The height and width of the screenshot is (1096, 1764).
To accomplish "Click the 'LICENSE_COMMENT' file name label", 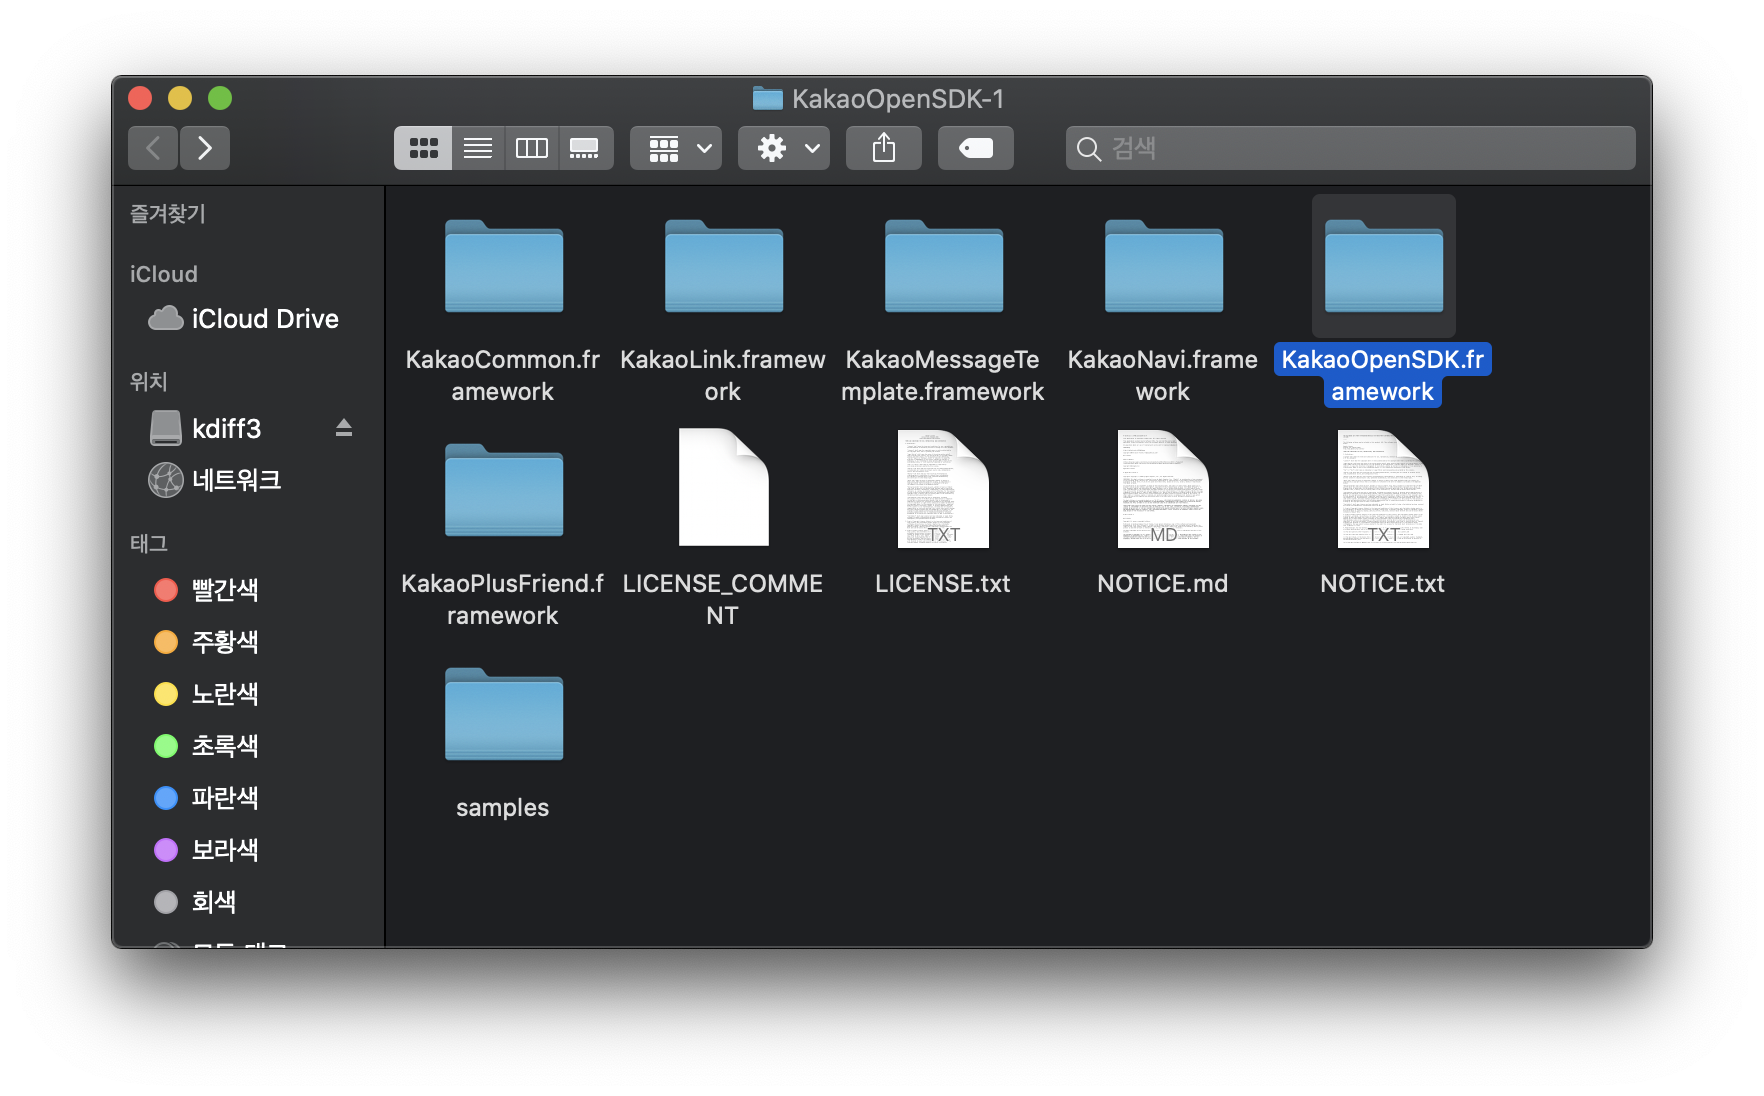I will point(723,600).
